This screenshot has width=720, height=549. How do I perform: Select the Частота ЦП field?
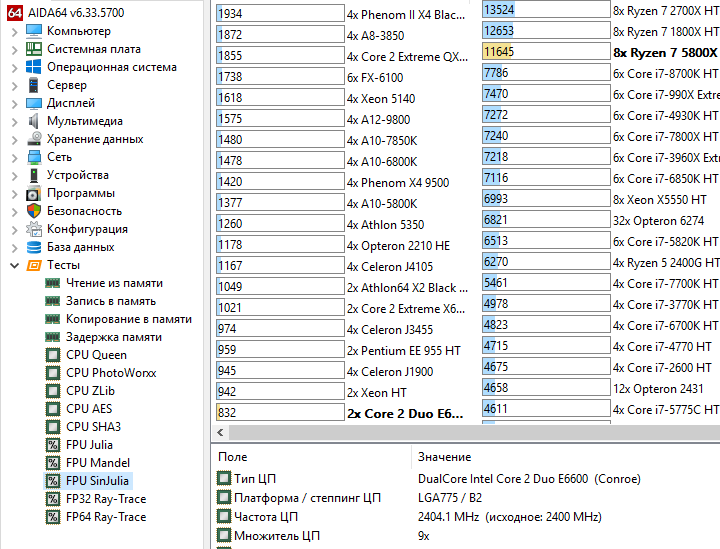[266, 516]
